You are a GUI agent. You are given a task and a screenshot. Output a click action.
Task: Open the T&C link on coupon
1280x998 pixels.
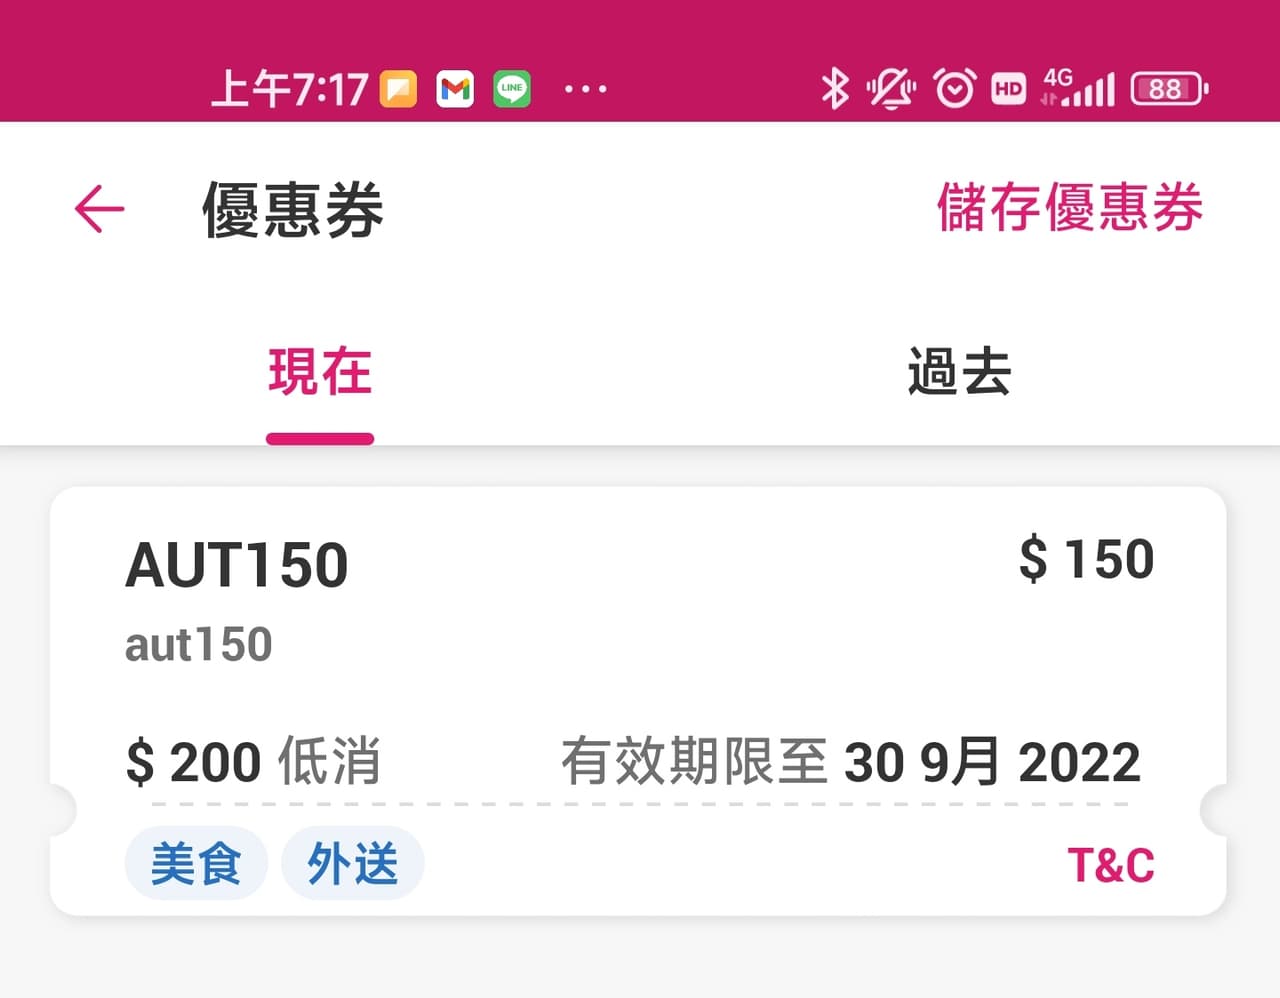point(1112,865)
